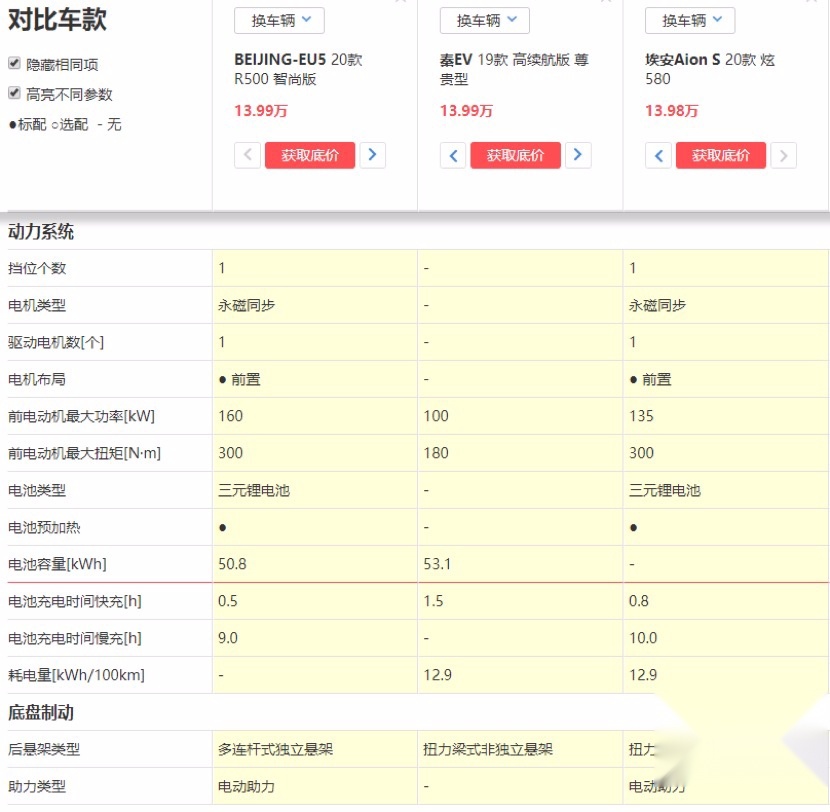Screen dimensions: 830x812
Task: Click 获取底价 for 秦EV
Action: coord(515,155)
